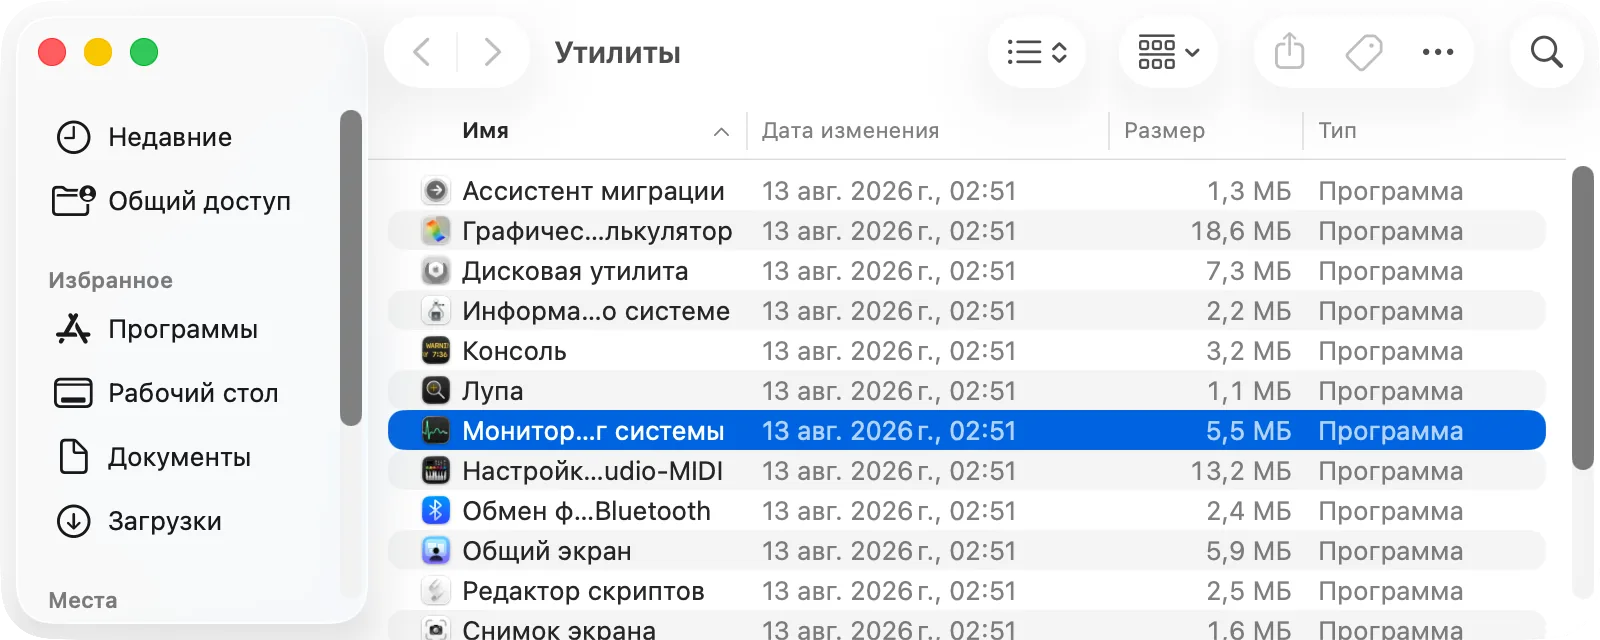Select the row named Редактор скриптов
Screen dimensions: 1600x640
(967, 590)
